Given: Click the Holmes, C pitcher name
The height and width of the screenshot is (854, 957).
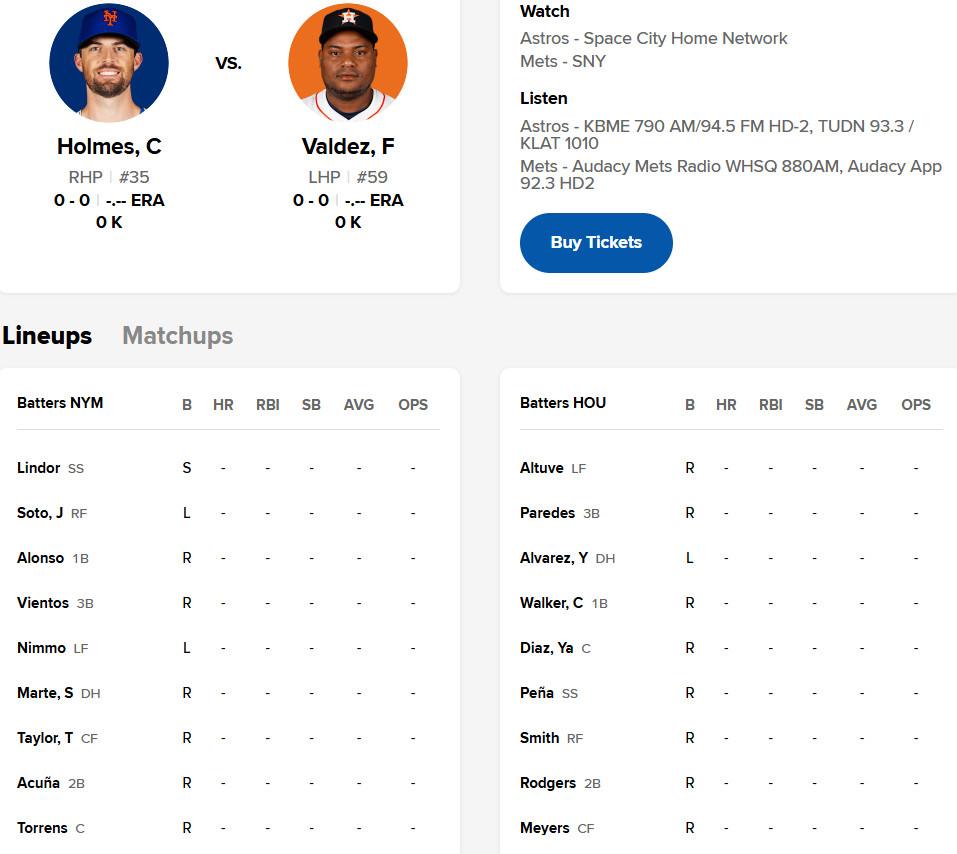Looking at the screenshot, I should pos(109,146).
